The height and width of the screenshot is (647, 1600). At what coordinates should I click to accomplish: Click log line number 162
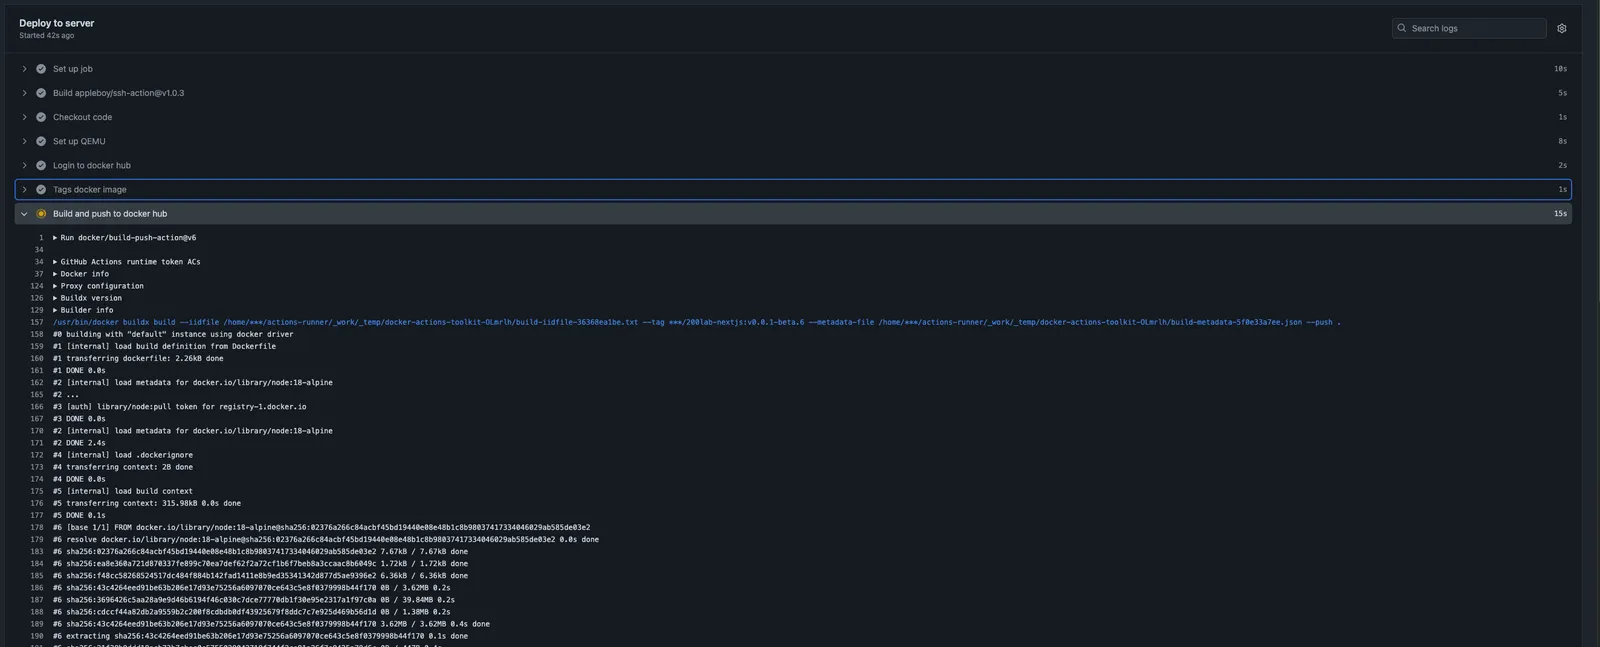click(37, 382)
